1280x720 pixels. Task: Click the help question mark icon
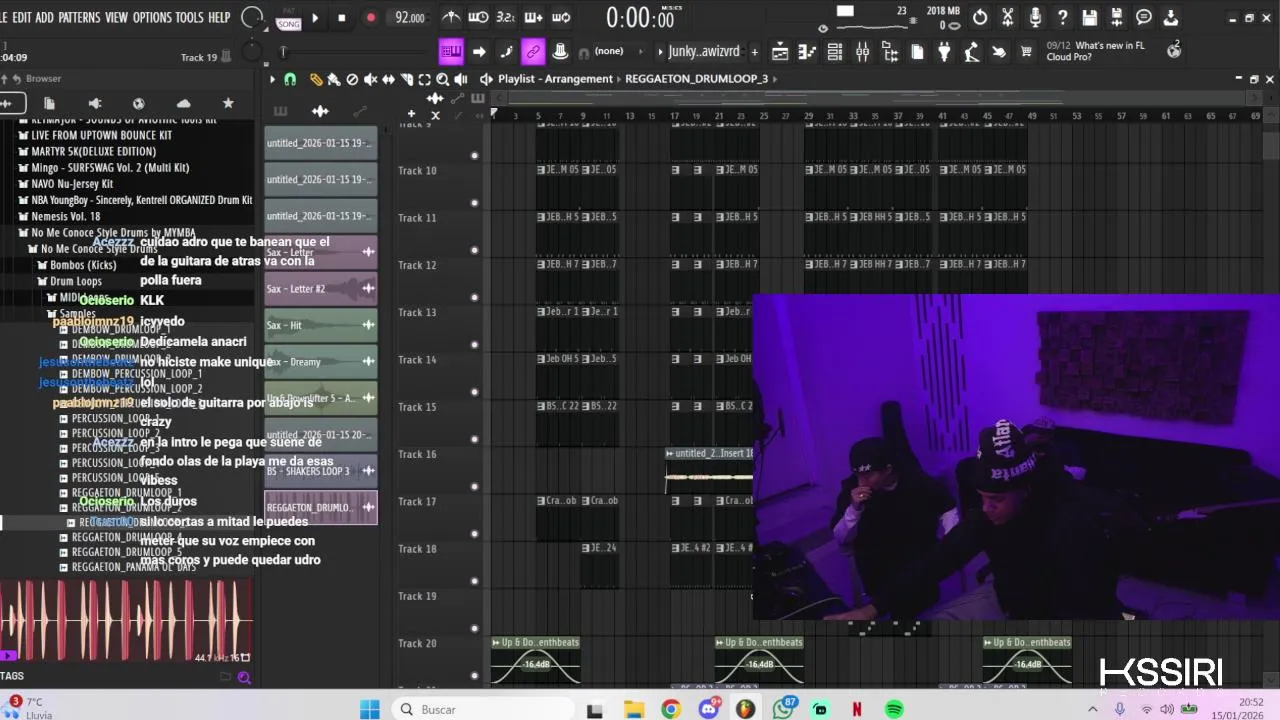tap(1062, 18)
